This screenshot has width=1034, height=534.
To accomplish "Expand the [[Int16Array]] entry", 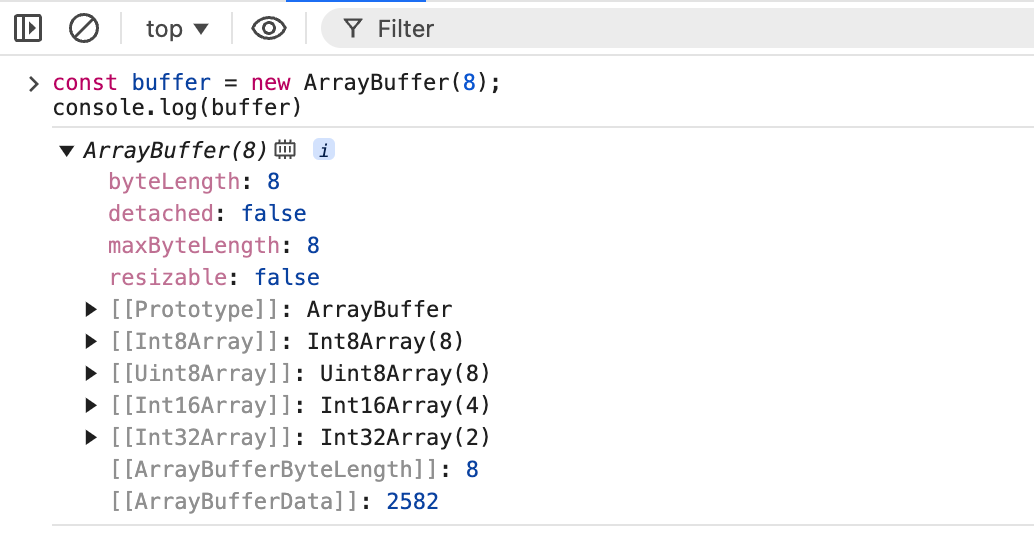I will pos(91,405).
